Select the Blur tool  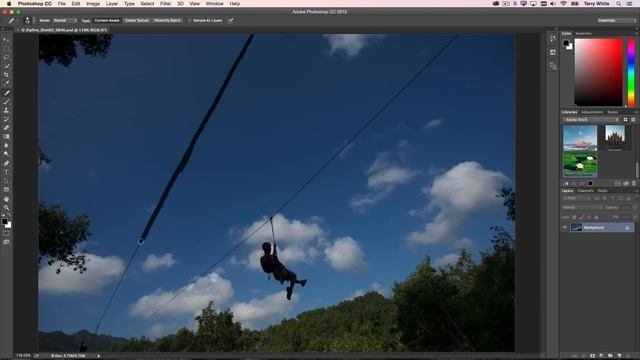pyautogui.click(x=6, y=145)
